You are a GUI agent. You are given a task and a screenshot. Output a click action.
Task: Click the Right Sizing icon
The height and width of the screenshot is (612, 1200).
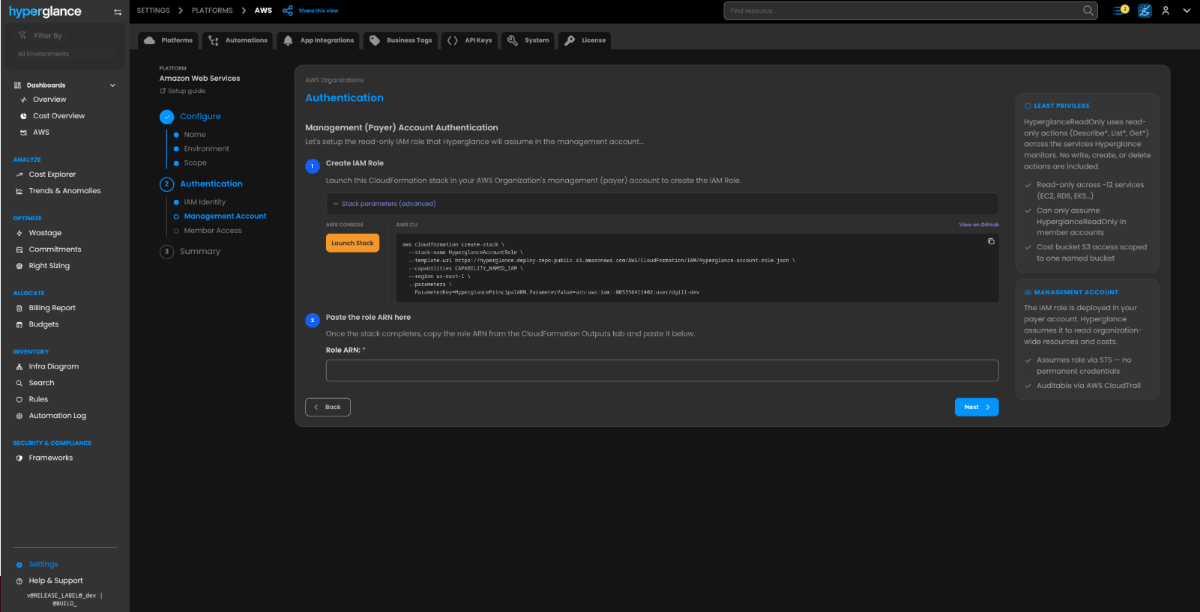[18, 266]
